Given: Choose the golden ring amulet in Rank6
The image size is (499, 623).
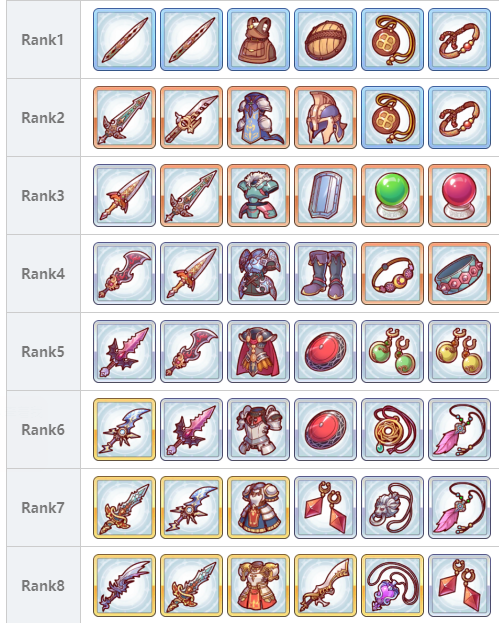Looking at the screenshot, I should coord(393,430).
